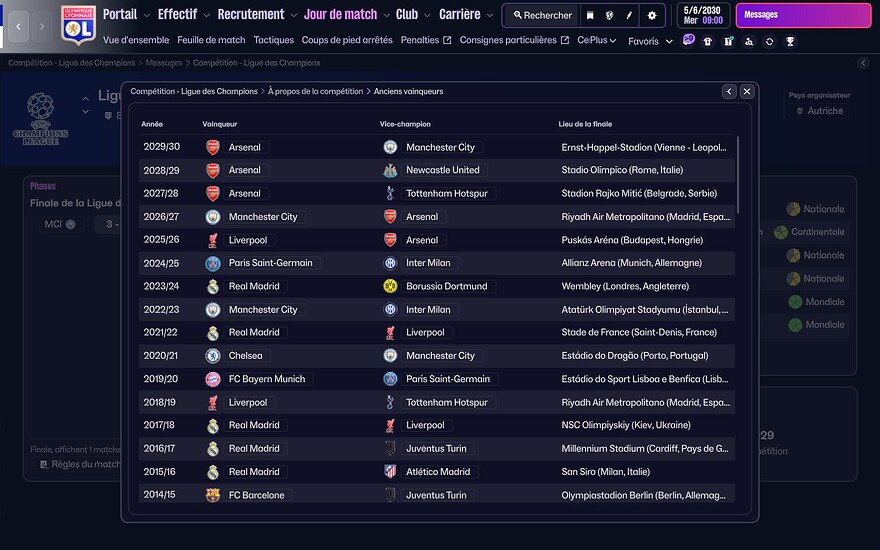Click the Rechercher search button
Image resolution: width=880 pixels, height=550 pixels.
(x=542, y=16)
